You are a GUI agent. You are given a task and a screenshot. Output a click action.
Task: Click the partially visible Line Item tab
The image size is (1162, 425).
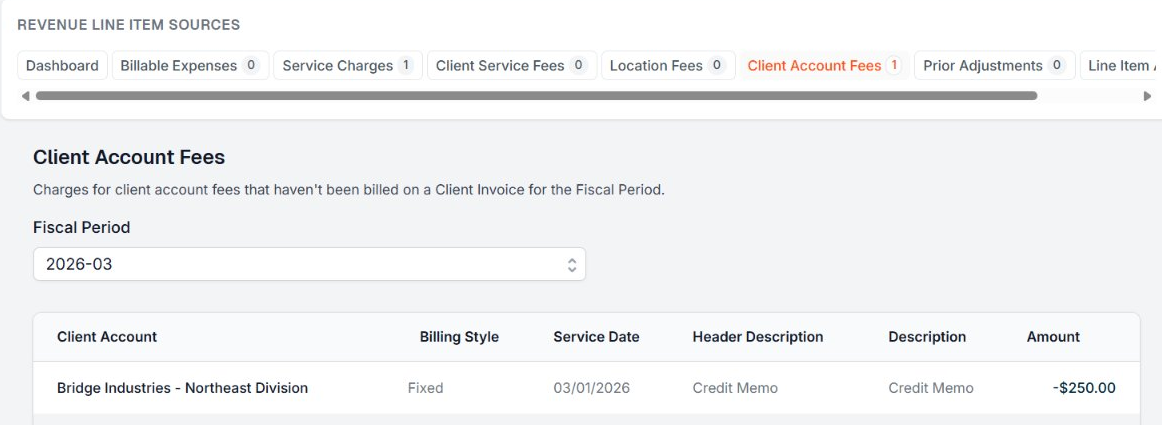point(1122,66)
